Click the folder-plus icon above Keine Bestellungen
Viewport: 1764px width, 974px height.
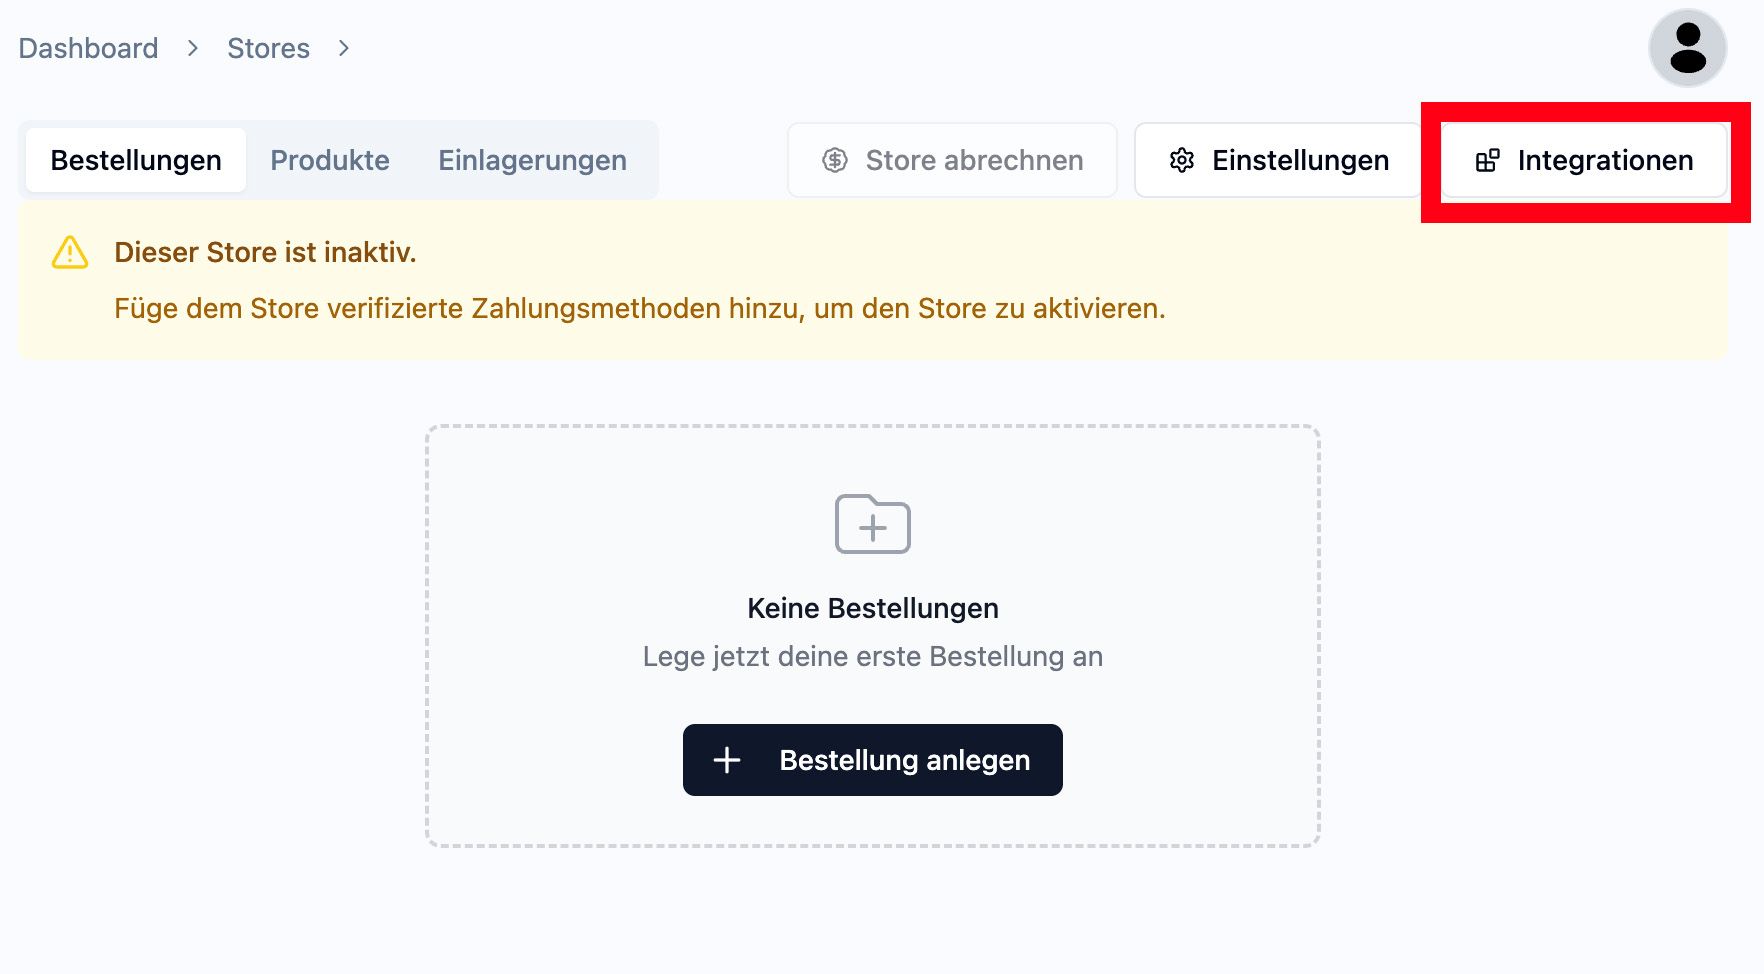click(873, 523)
